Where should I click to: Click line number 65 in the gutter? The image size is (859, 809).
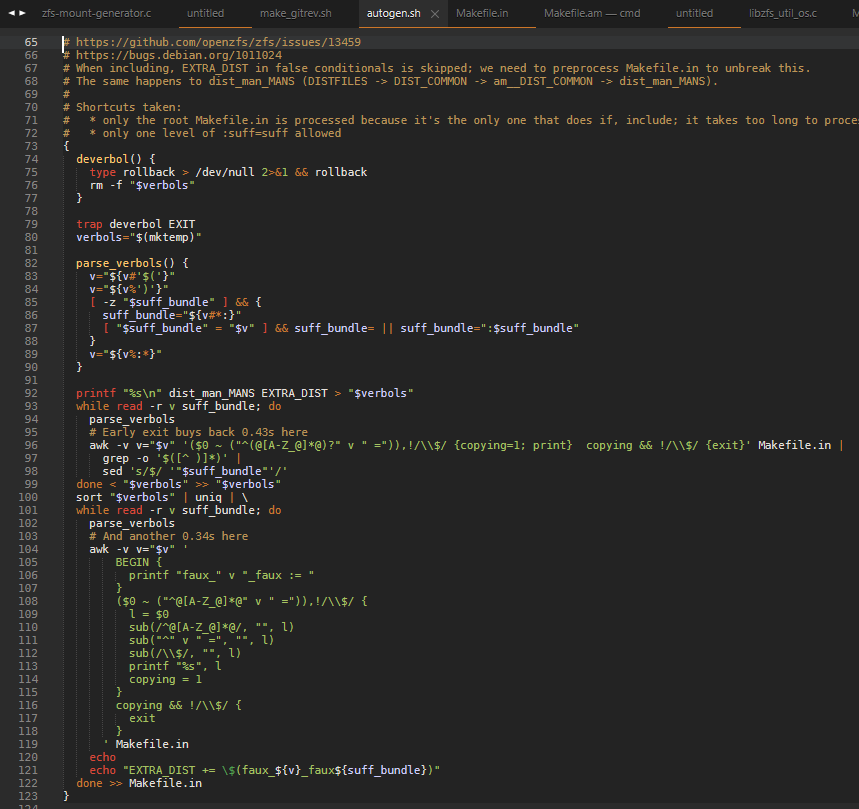(31, 42)
